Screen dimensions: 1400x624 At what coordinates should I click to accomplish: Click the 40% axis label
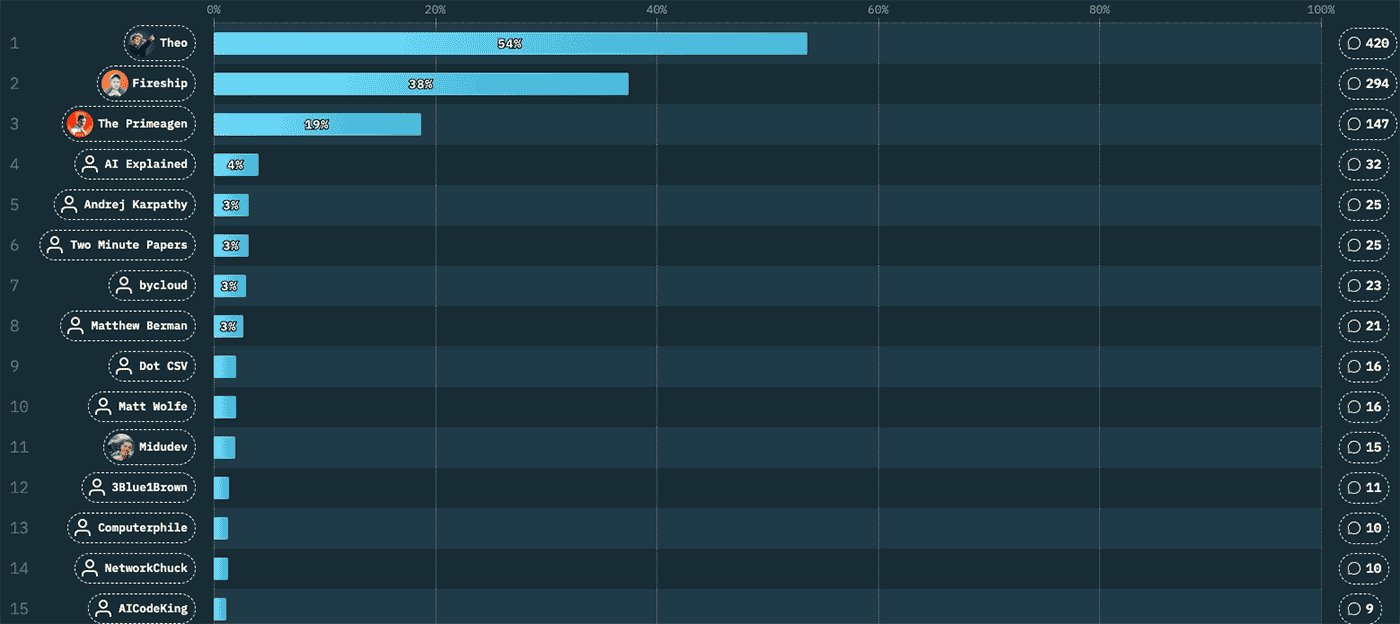(657, 9)
